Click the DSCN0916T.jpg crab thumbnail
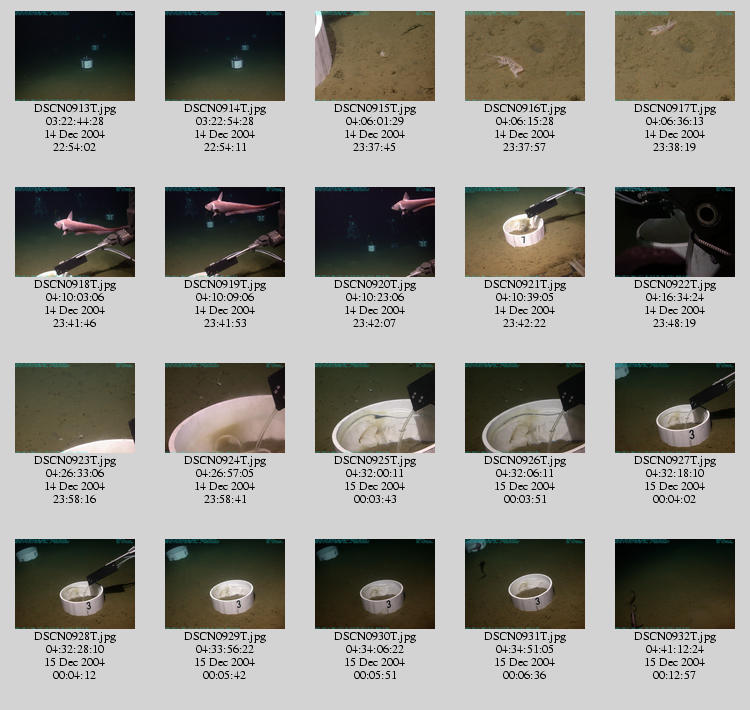750x710 pixels. click(x=525, y=56)
